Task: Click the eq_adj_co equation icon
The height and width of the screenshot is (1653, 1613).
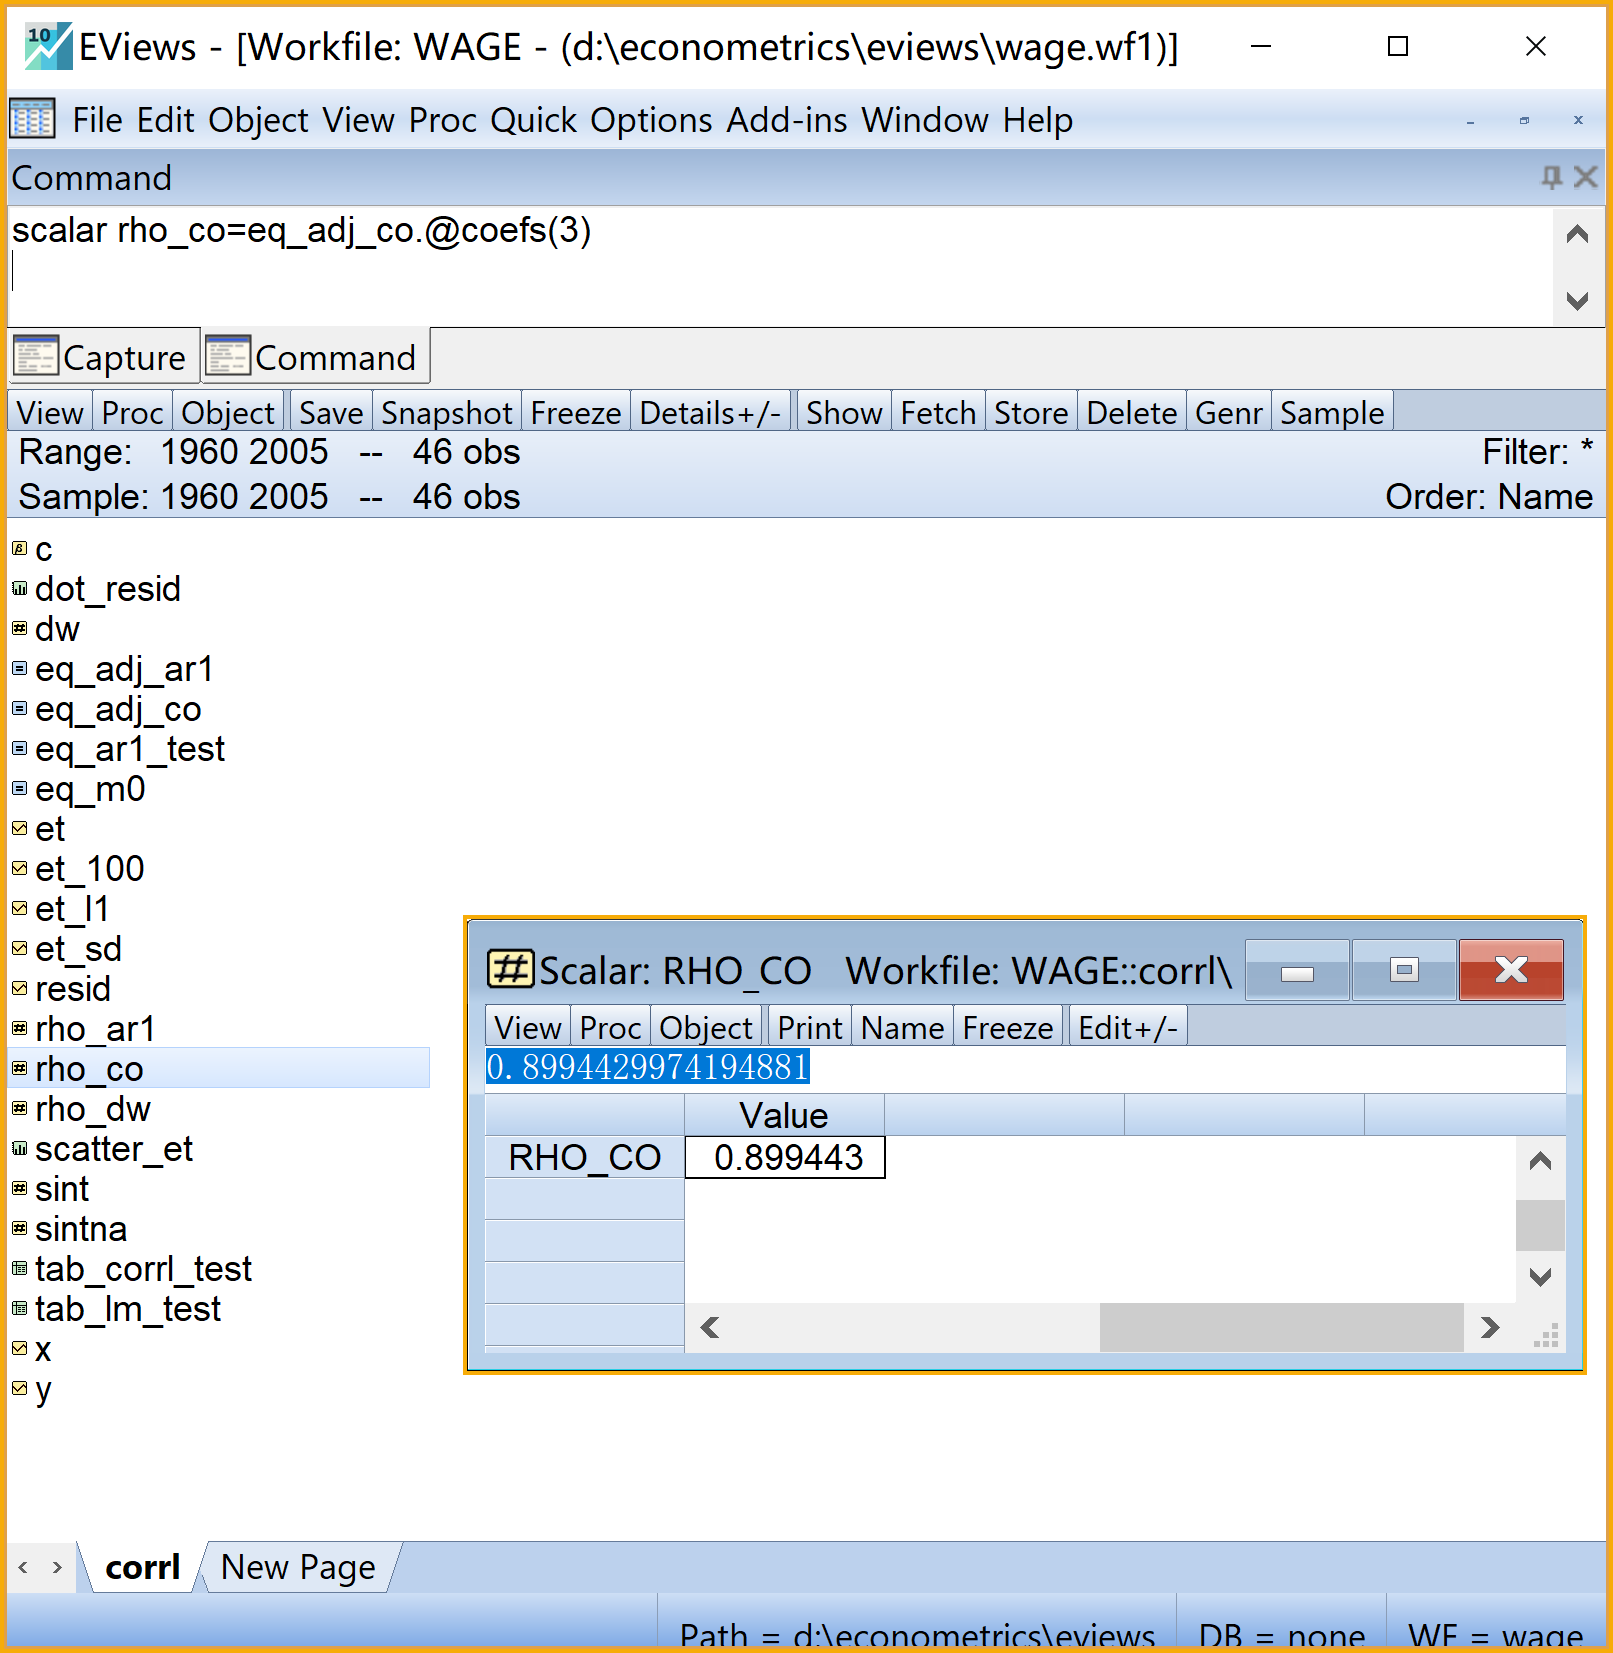Action: [19, 708]
